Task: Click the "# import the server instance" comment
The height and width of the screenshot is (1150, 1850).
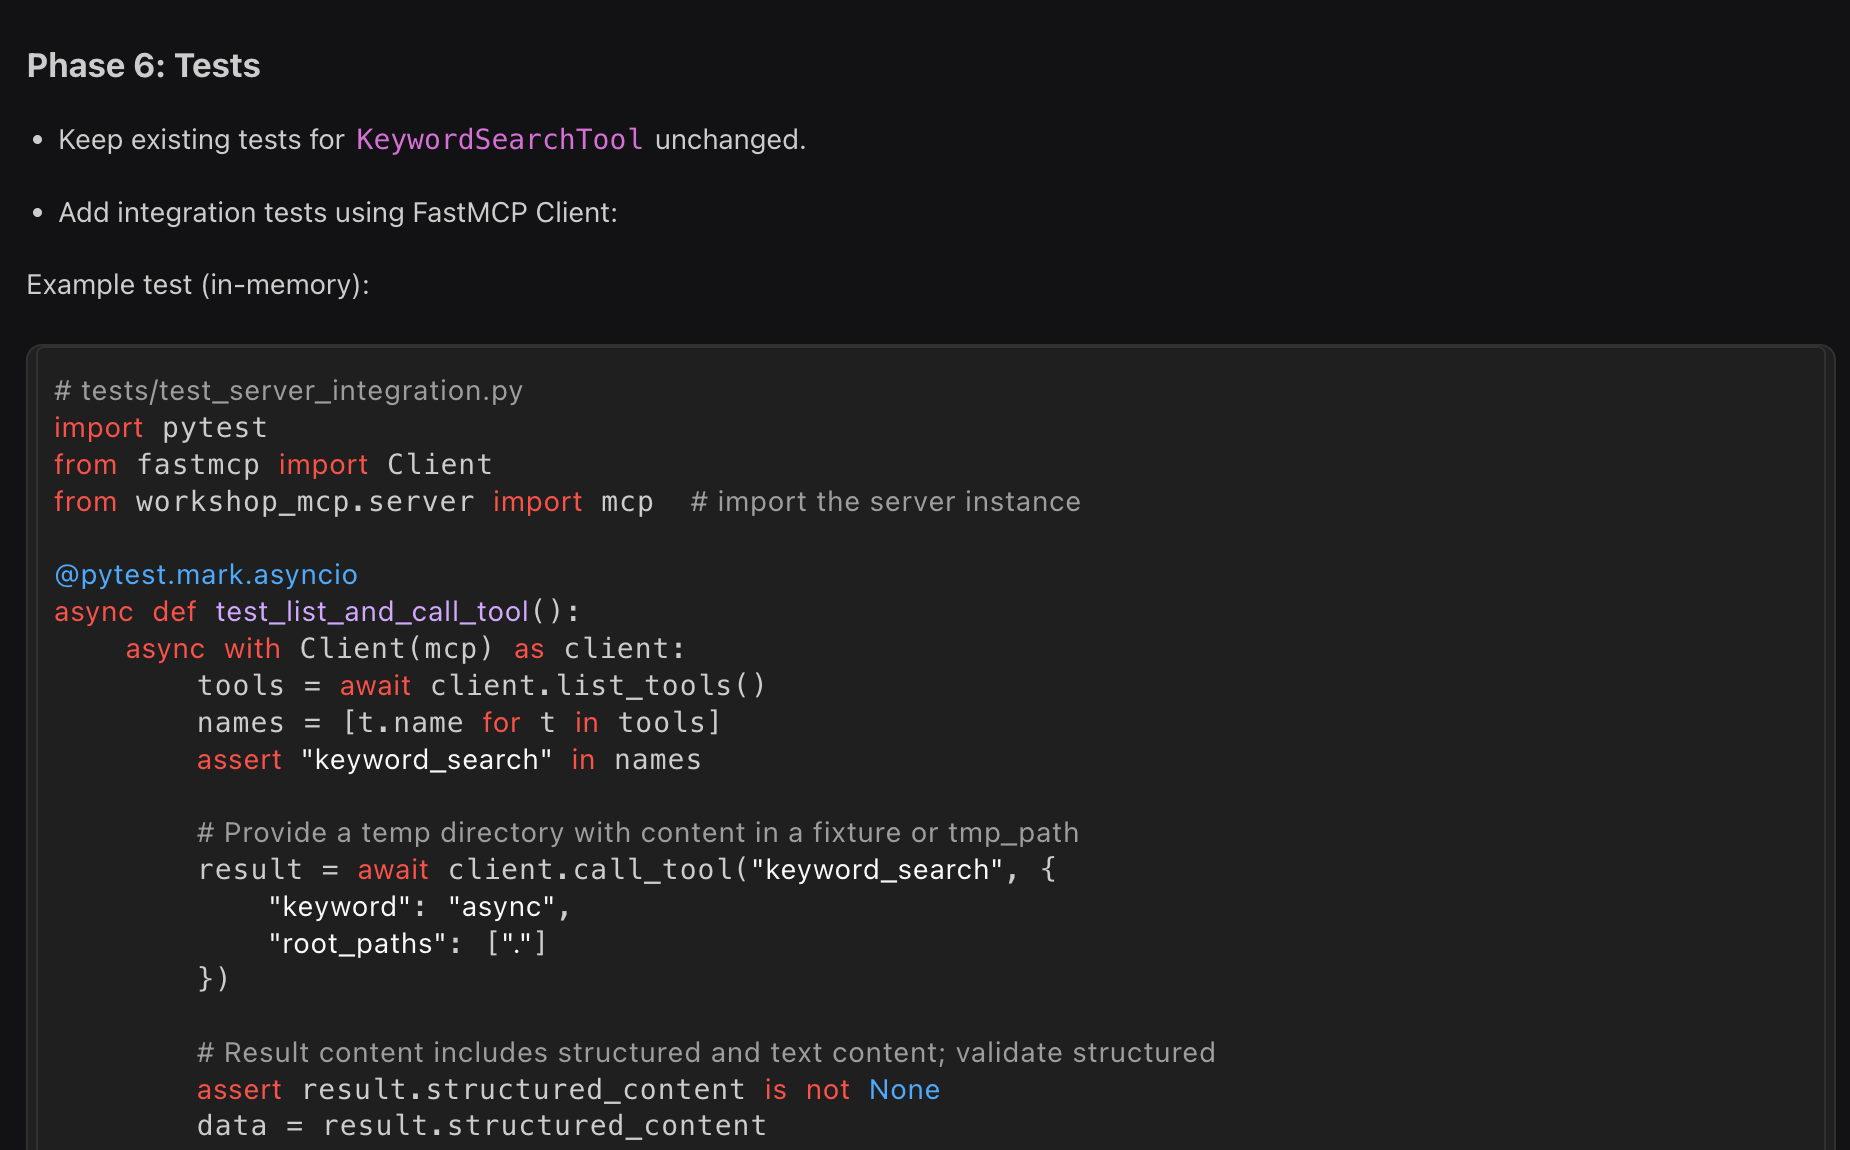Action: [x=885, y=502]
